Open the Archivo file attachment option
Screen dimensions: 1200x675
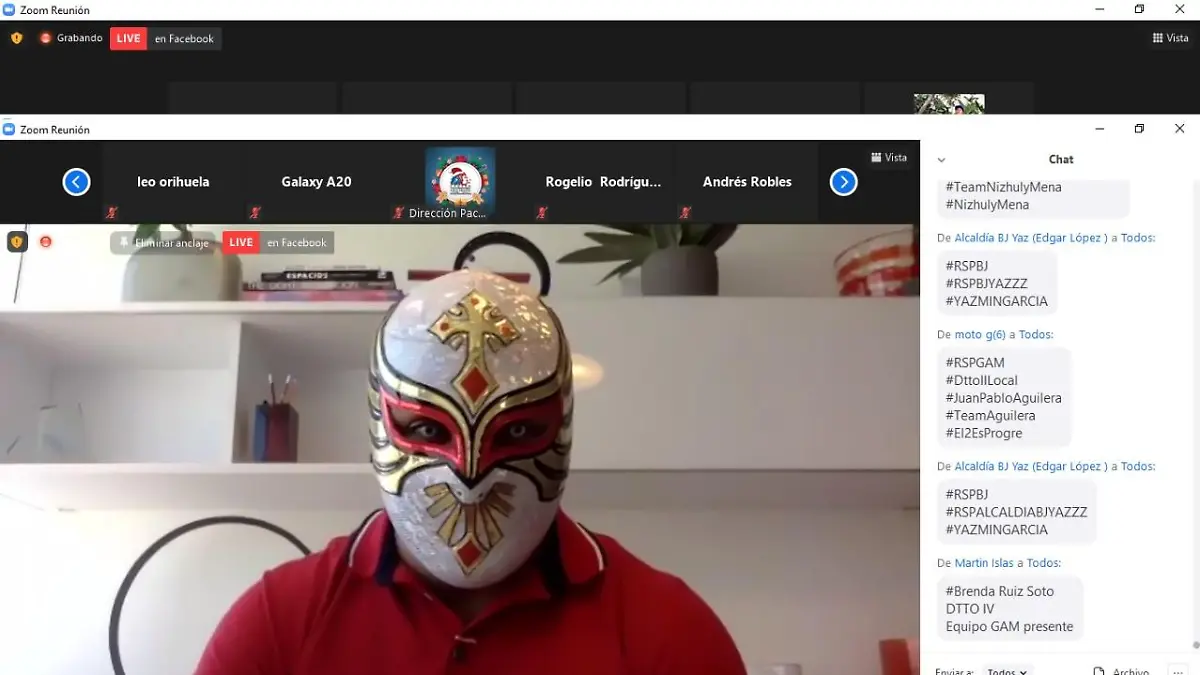click(x=1121, y=671)
